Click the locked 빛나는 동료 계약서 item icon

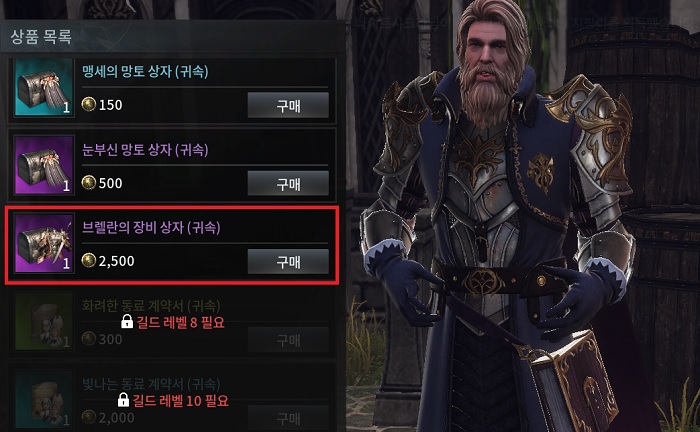coord(44,399)
